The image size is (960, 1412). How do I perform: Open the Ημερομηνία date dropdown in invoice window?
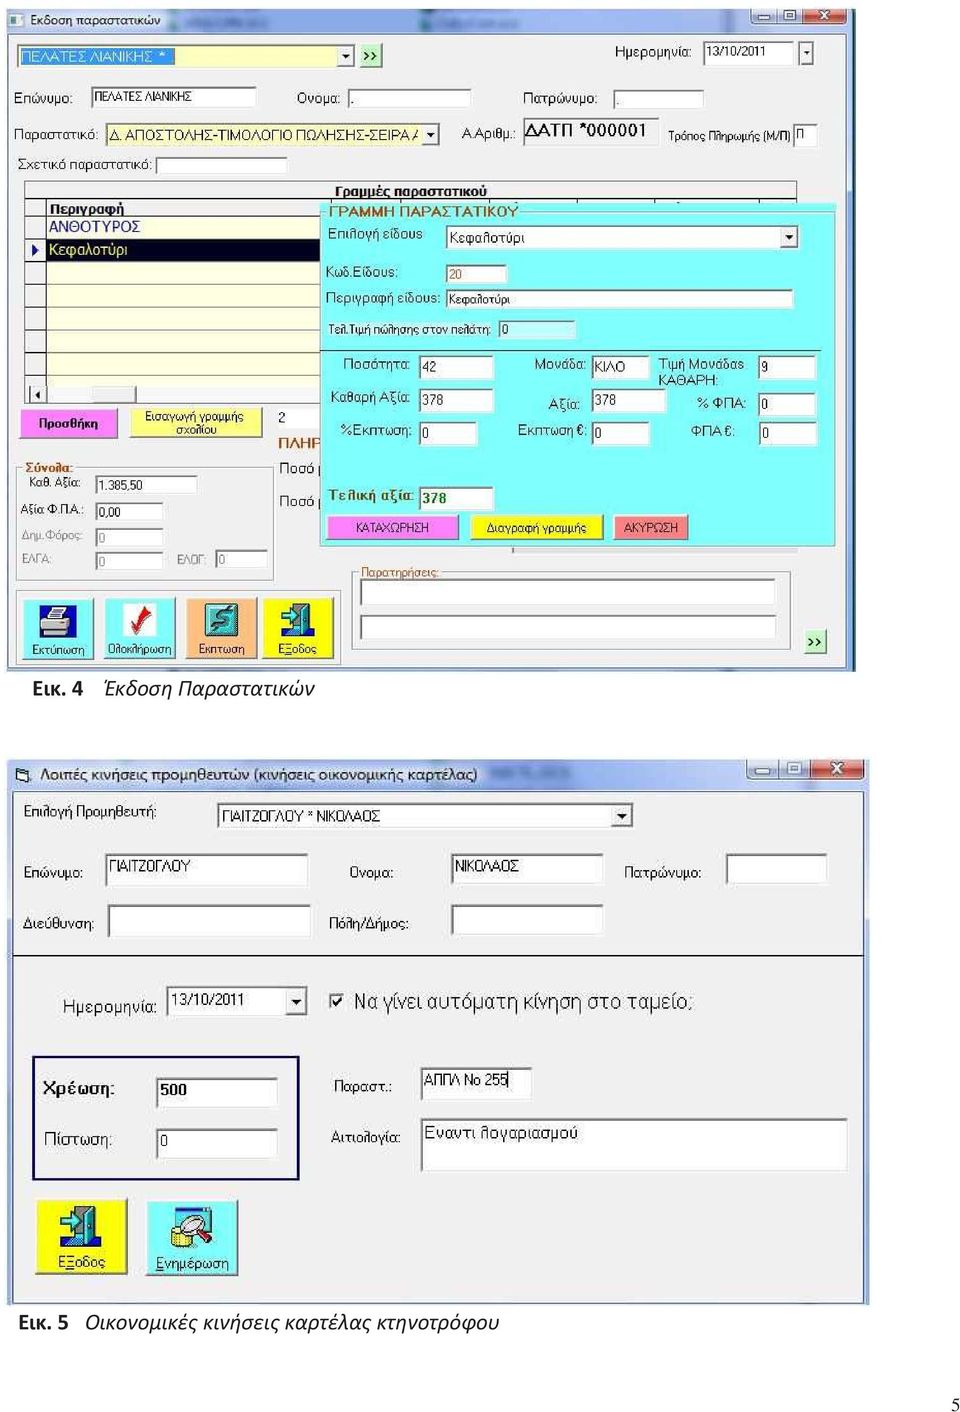806,52
